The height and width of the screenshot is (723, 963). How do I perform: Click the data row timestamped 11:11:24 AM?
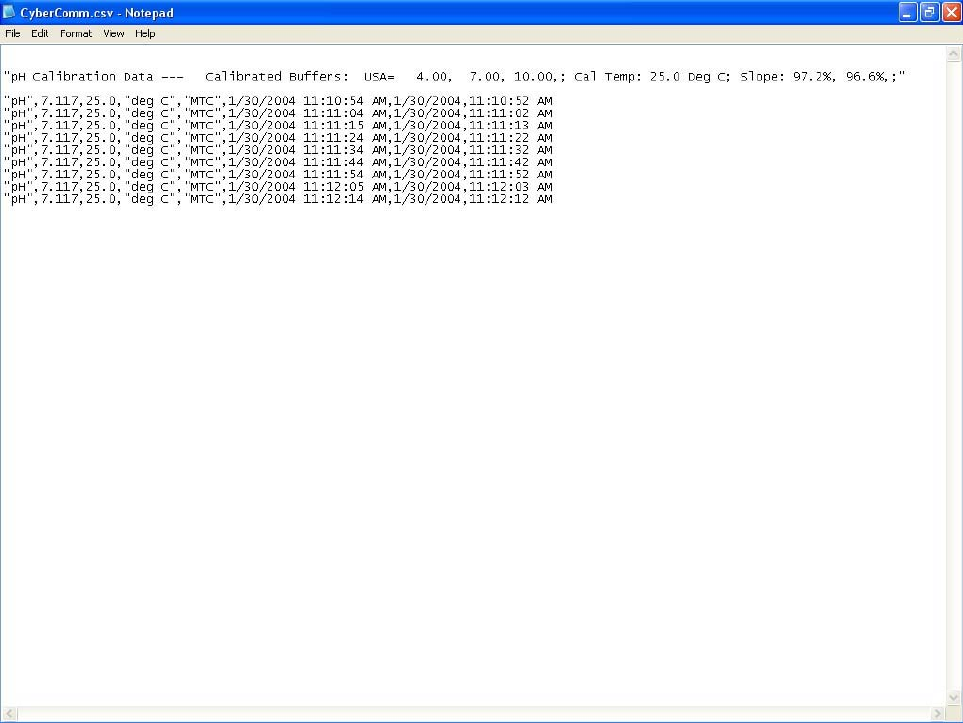click(x=278, y=138)
